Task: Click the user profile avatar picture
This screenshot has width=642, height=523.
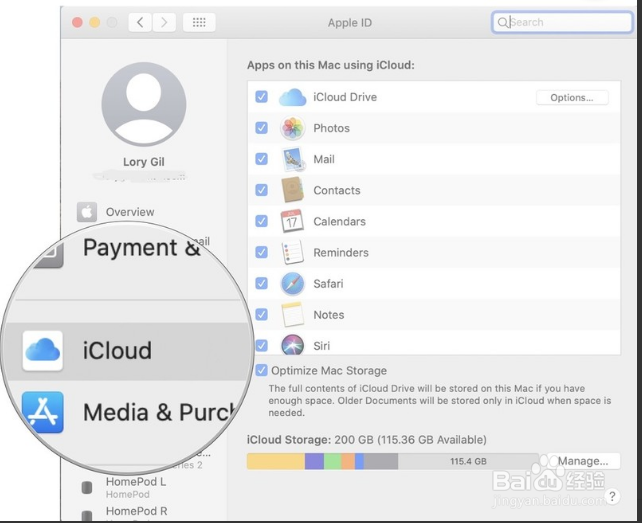Action: point(144,104)
